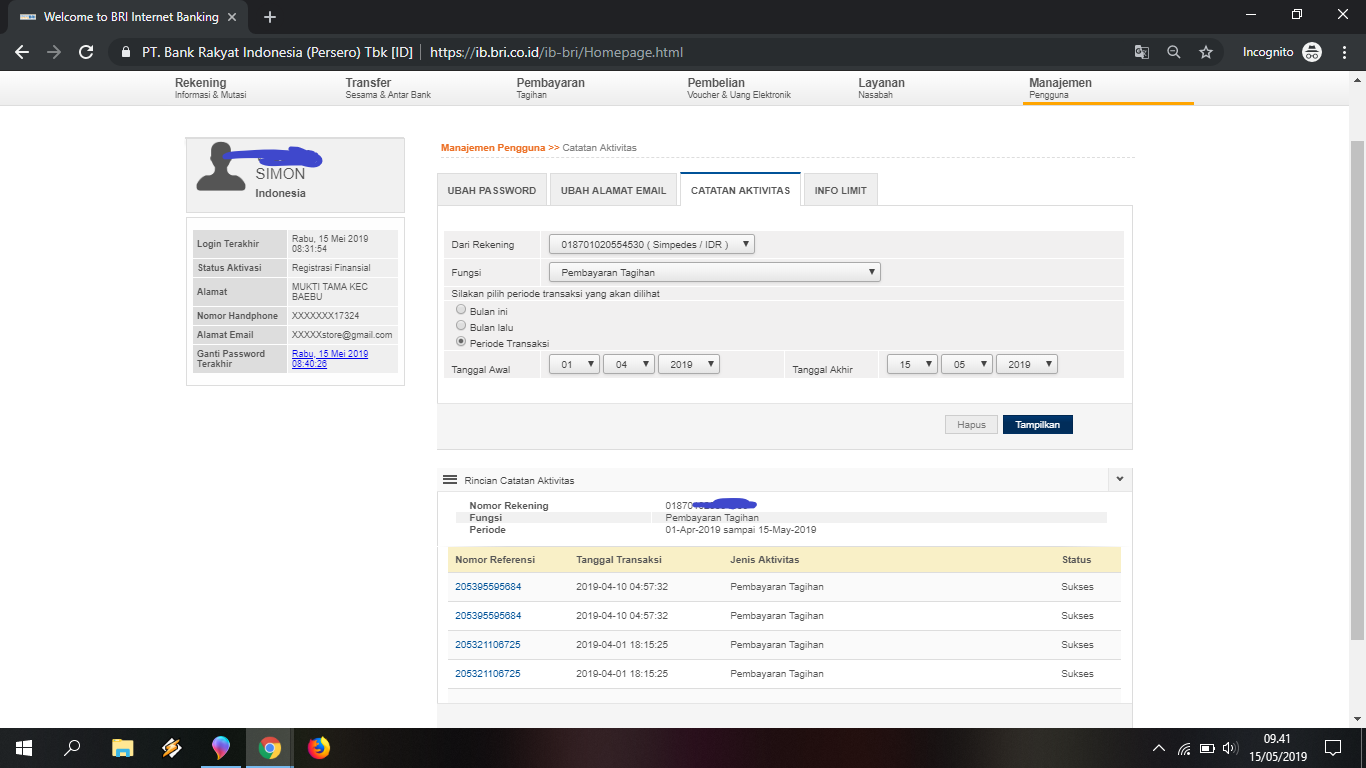Click email value XXXXXstore@gmail.com
1366x768 pixels.
342,335
